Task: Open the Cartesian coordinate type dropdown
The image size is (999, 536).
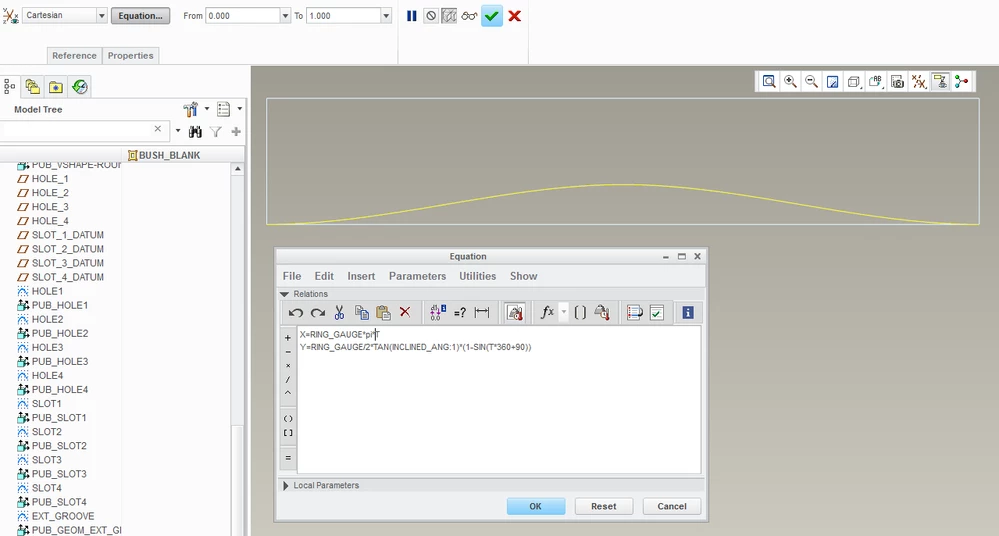Action: [101, 16]
